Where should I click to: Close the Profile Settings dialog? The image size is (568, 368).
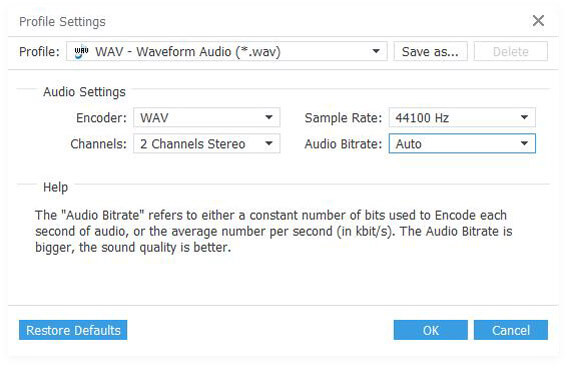pos(538,21)
